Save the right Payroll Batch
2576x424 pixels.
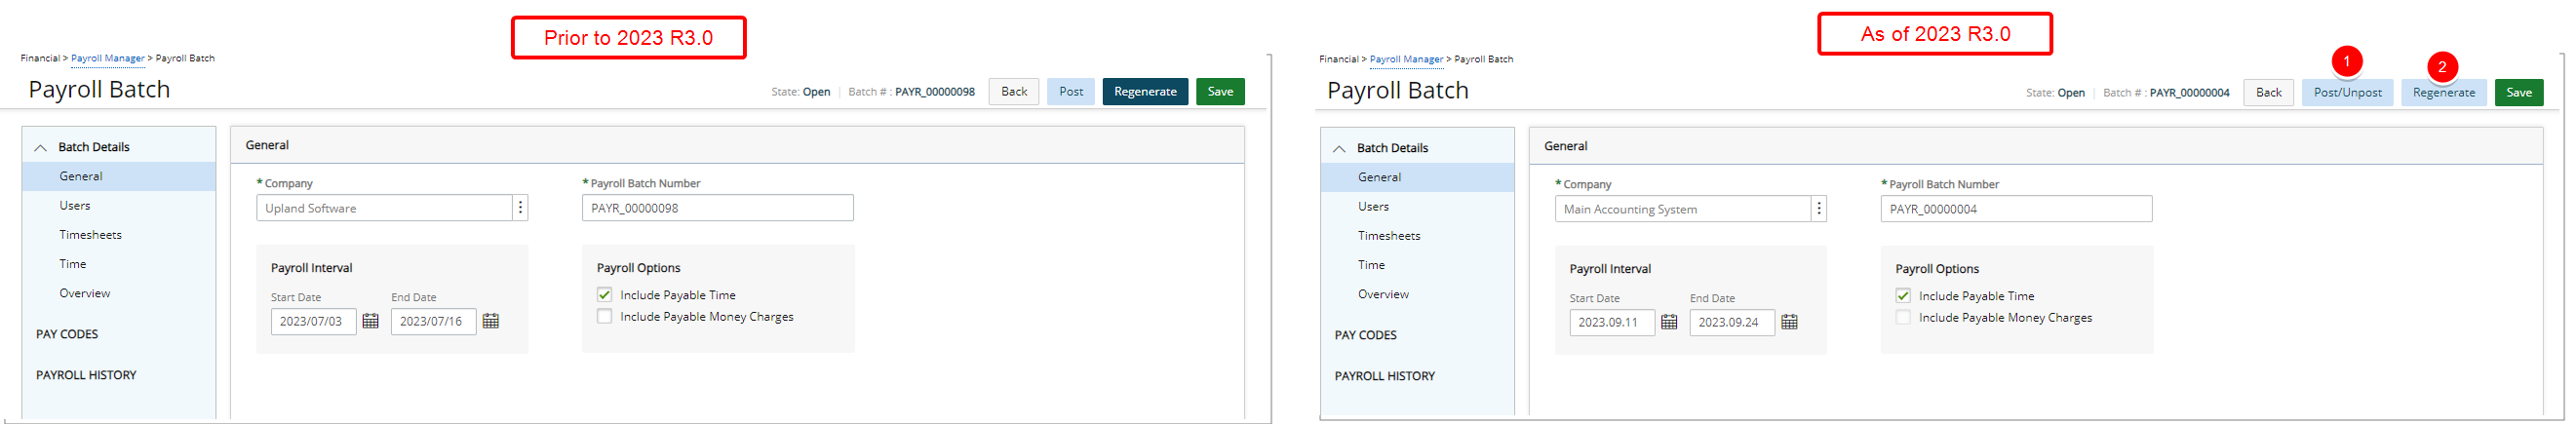(x=2519, y=92)
